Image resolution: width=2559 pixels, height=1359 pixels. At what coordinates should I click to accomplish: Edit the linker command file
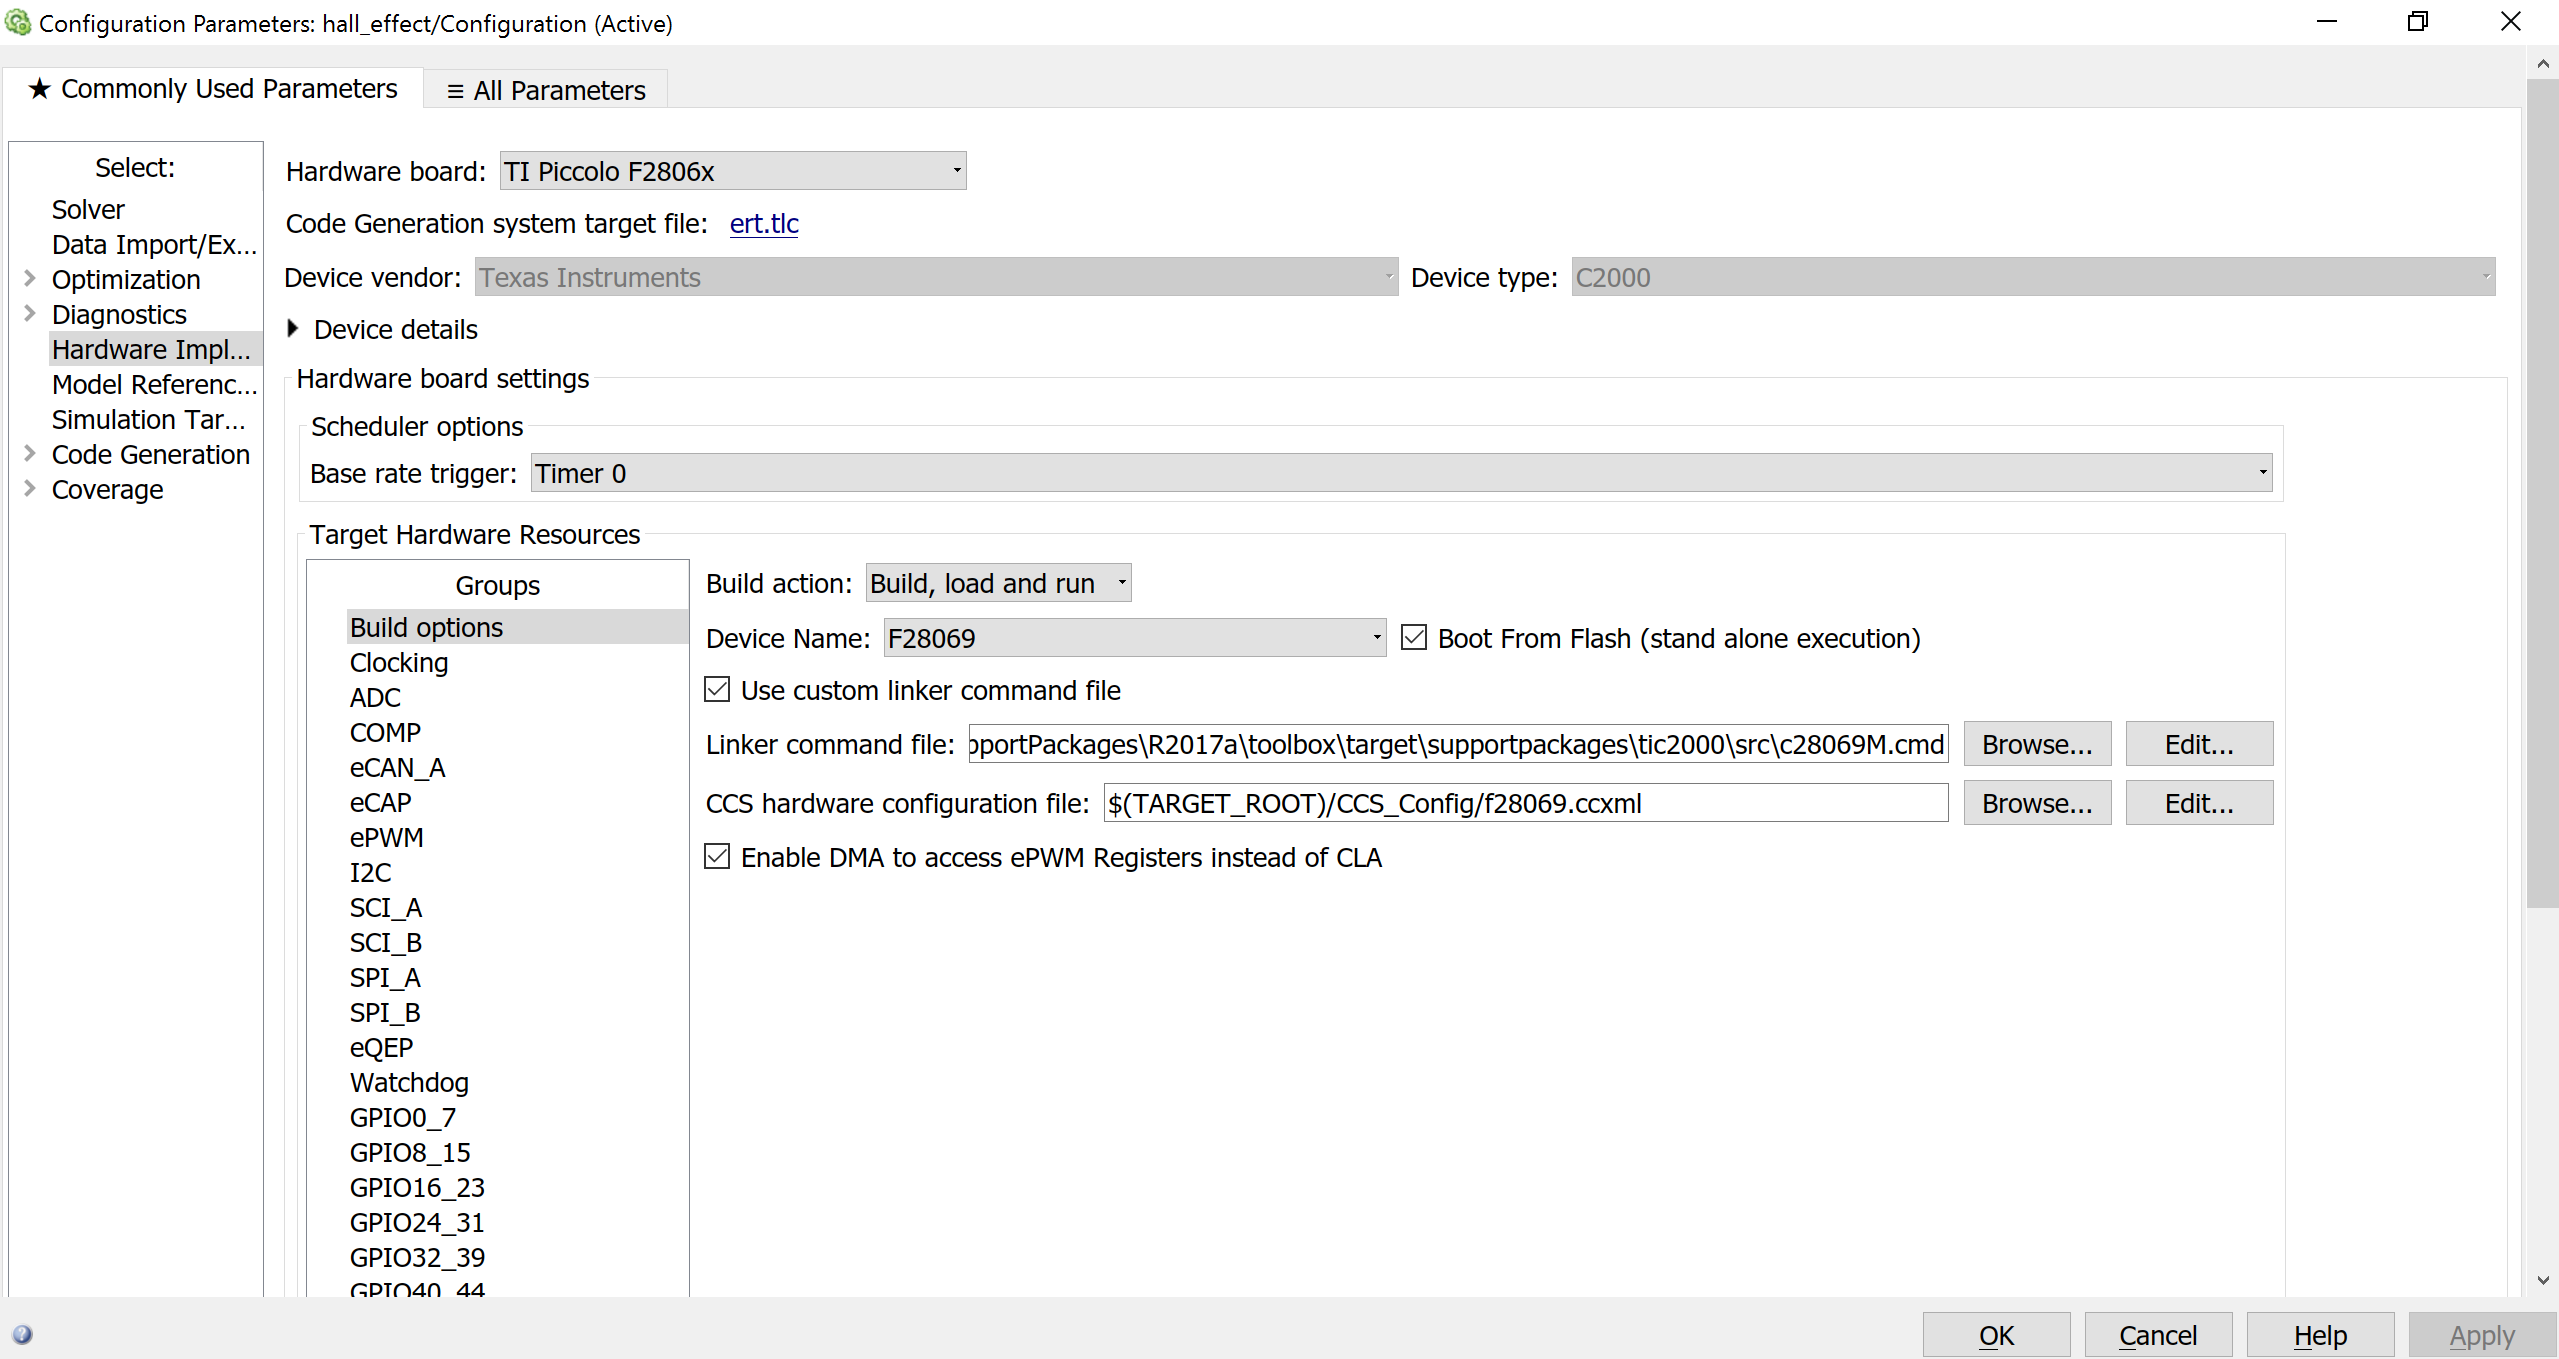coord(2199,744)
